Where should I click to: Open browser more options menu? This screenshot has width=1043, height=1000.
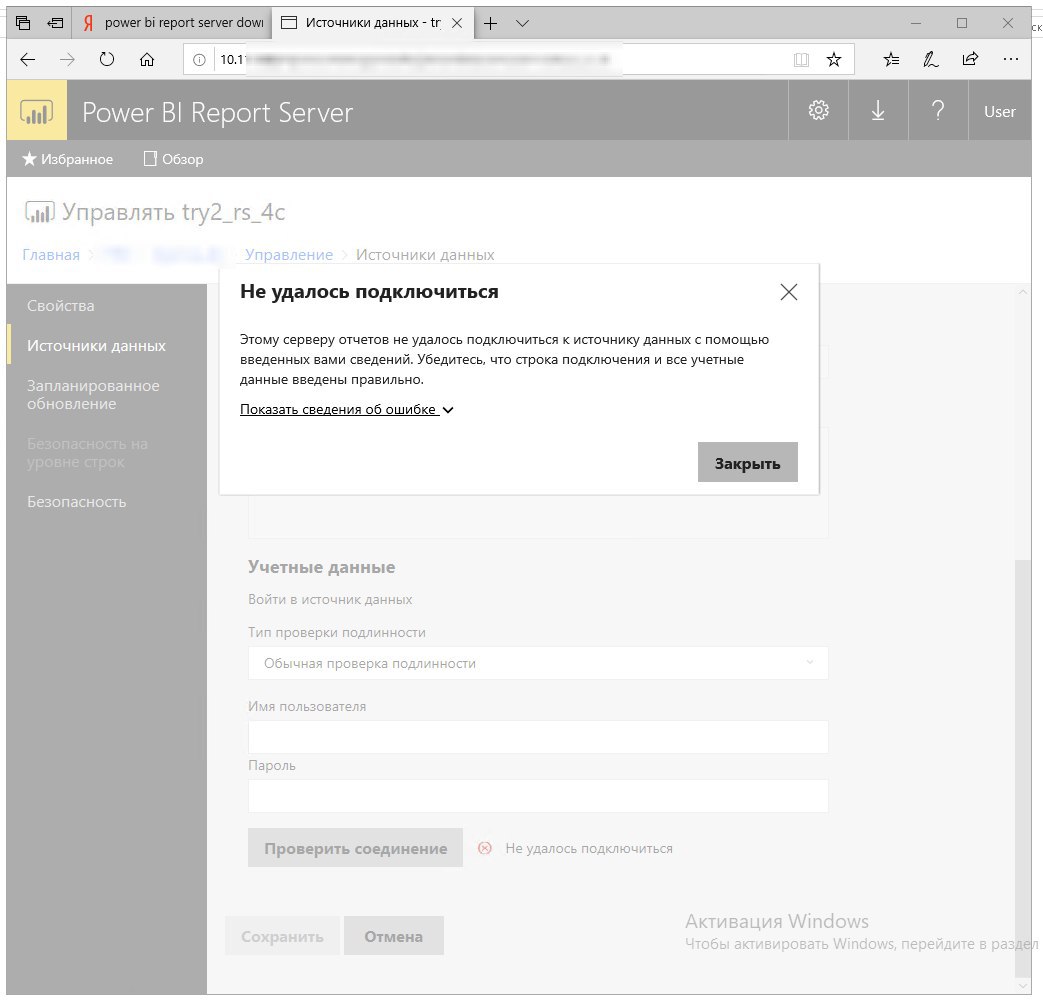tap(1010, 60)
